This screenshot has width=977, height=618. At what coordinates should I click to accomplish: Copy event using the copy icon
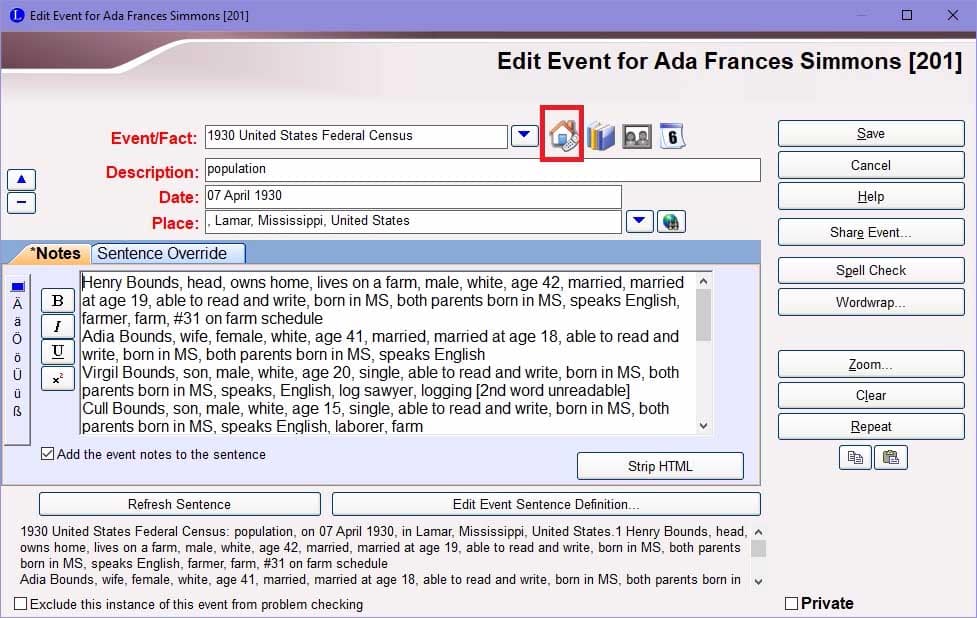click(x=855, y=457)
